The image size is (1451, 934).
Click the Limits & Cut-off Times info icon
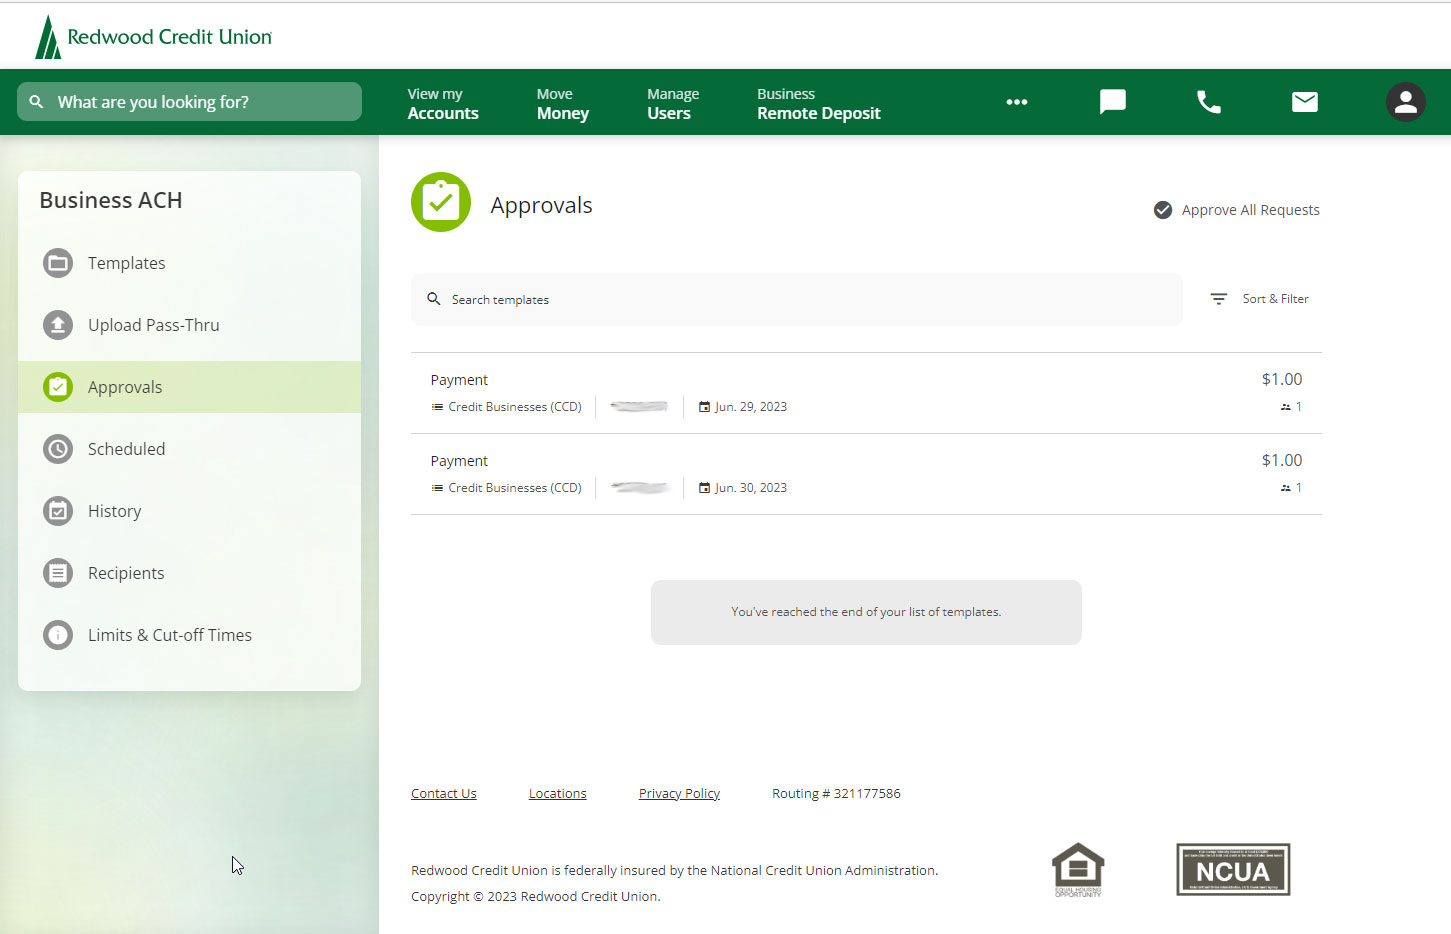point(58,635)
